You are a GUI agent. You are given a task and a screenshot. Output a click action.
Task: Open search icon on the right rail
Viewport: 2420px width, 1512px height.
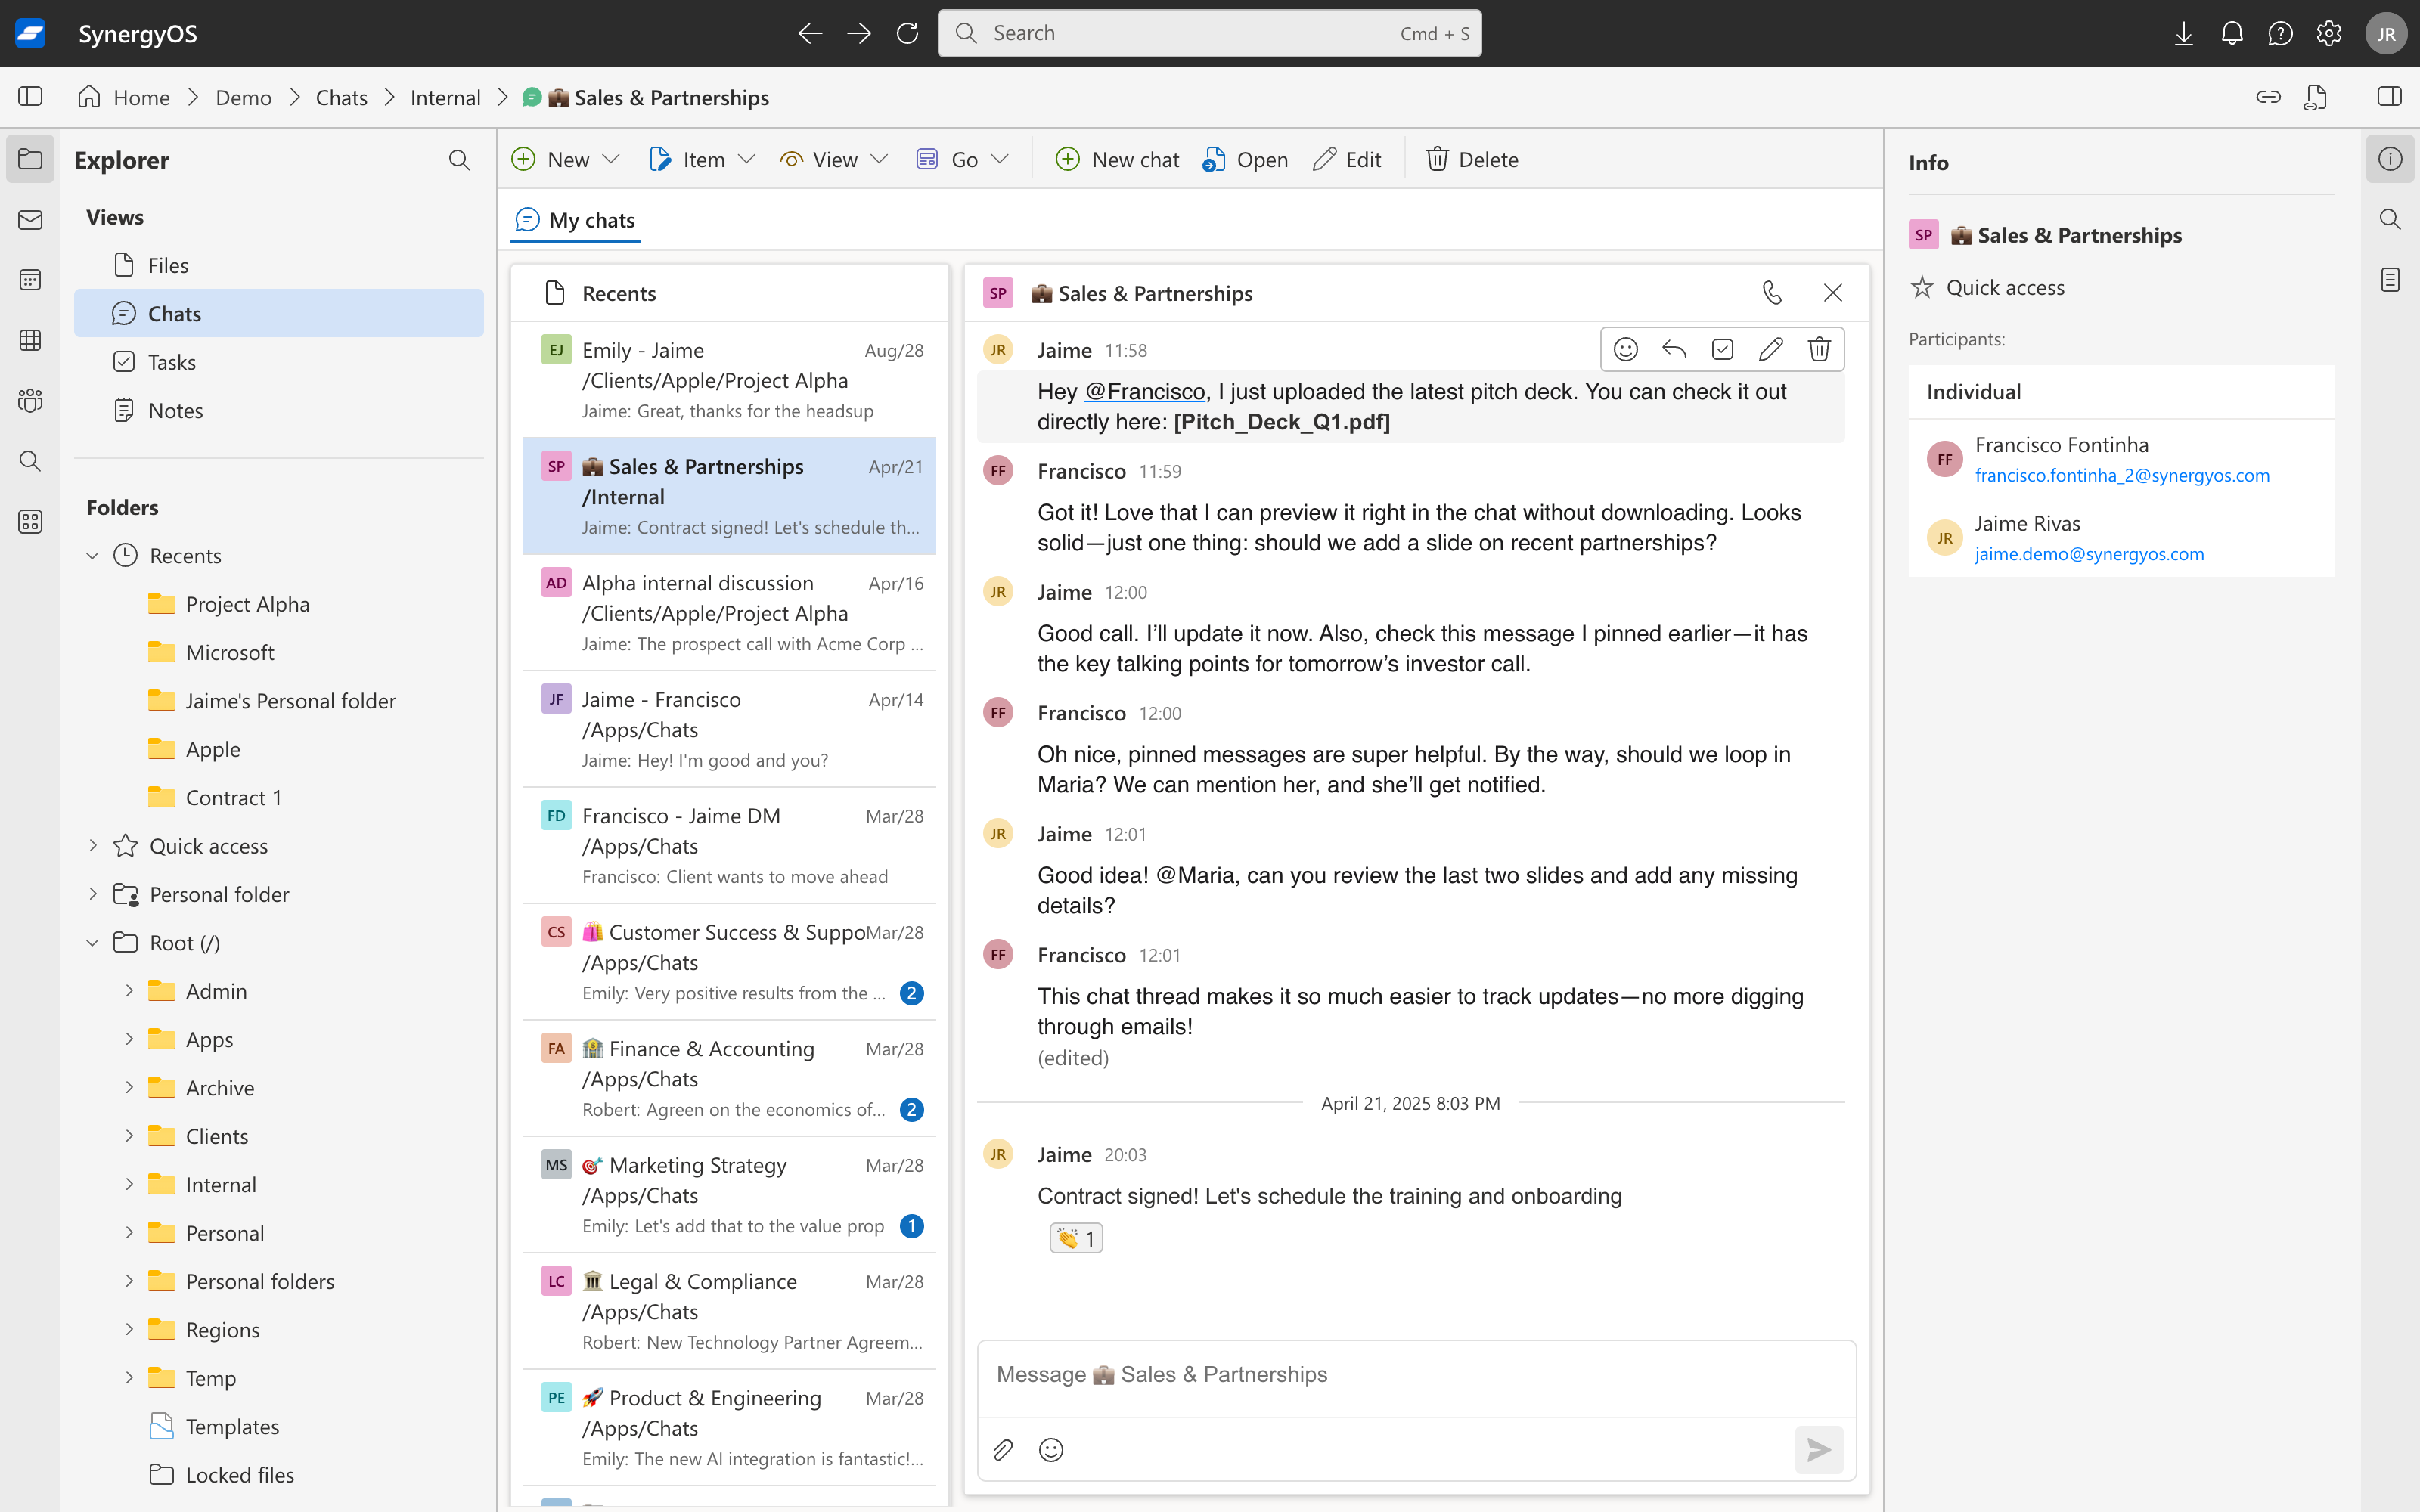2390,219
